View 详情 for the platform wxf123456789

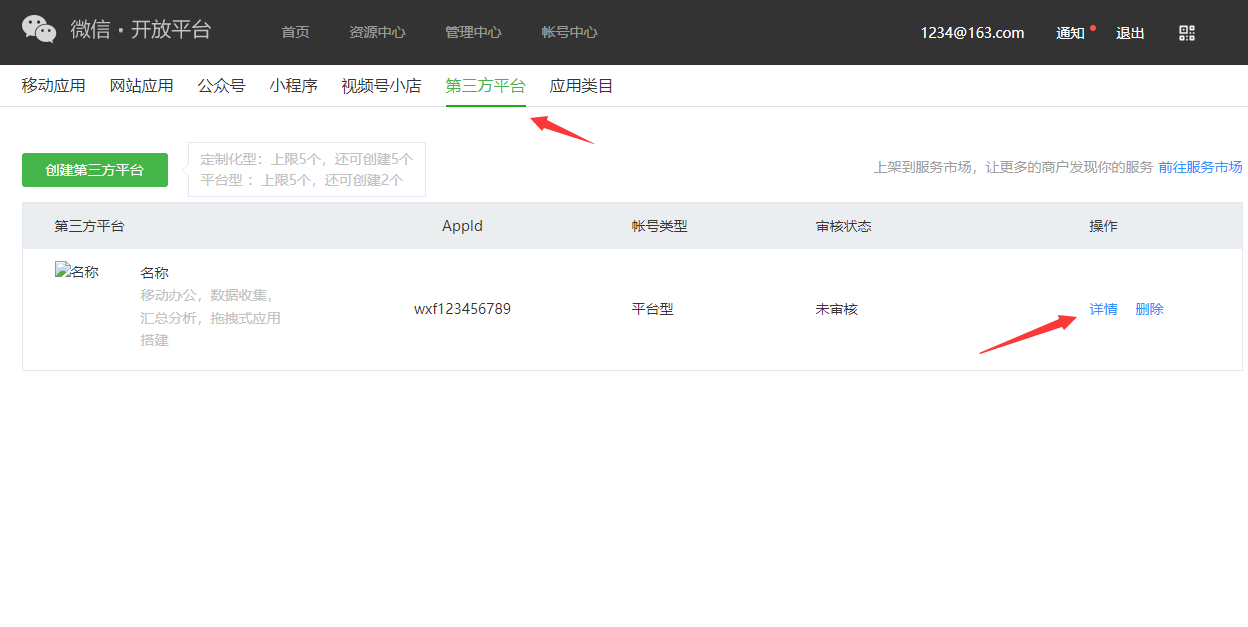(x=1103, y=309)
